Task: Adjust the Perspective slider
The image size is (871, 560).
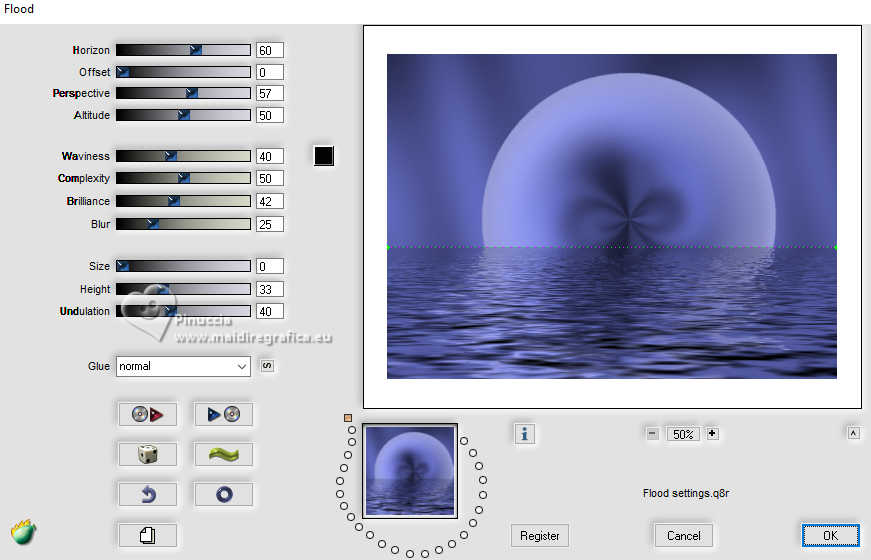Action: pyautogui.click(x=183, y=93)
